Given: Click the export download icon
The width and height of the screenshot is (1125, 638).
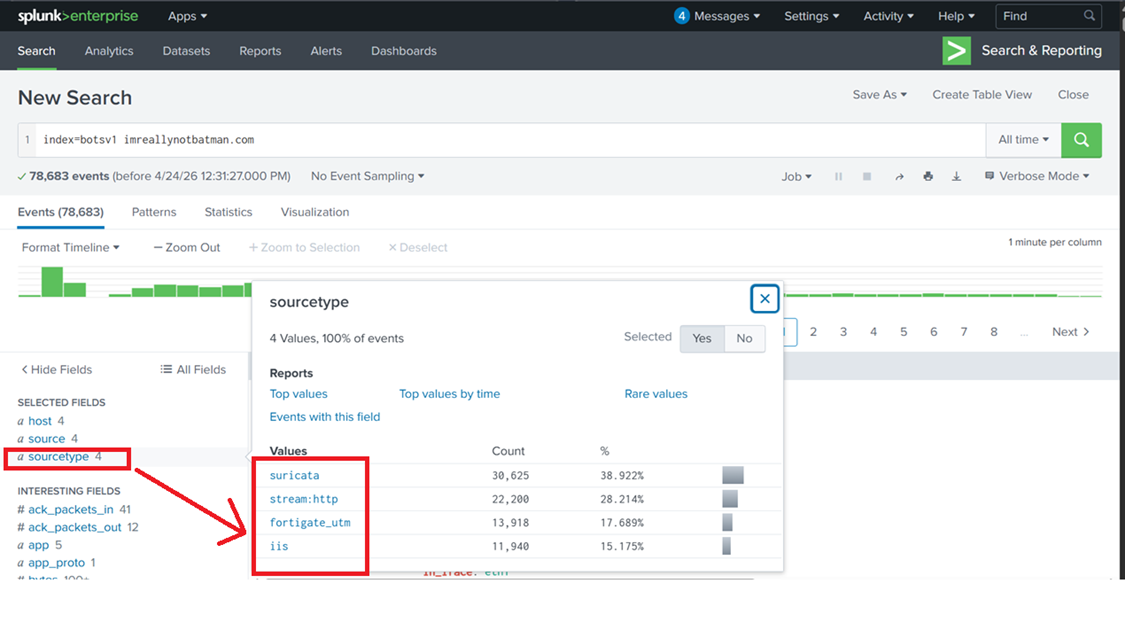Looking at the screenshot, I should click(956, 177).
